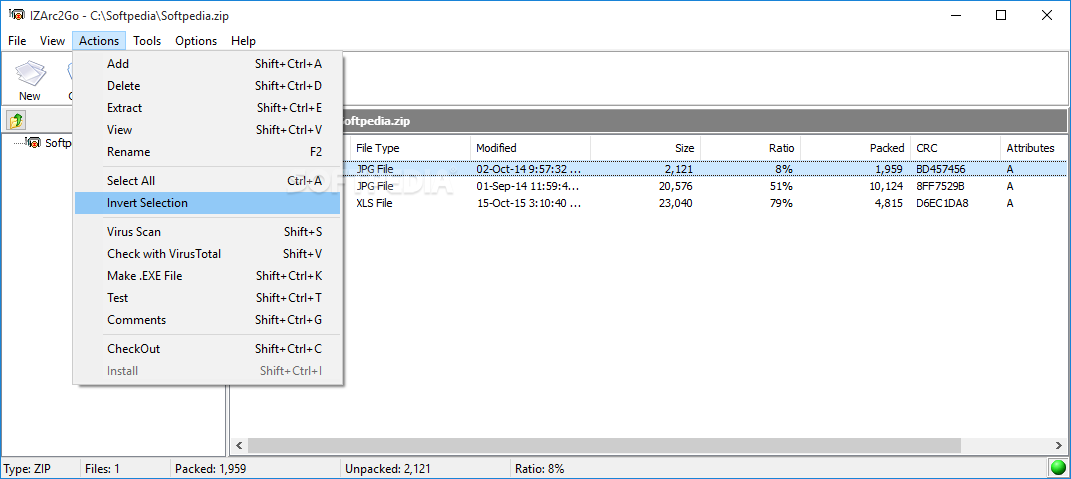
Task: Choose View in the Actions dropdown list
Action: (x=208, y=130)
